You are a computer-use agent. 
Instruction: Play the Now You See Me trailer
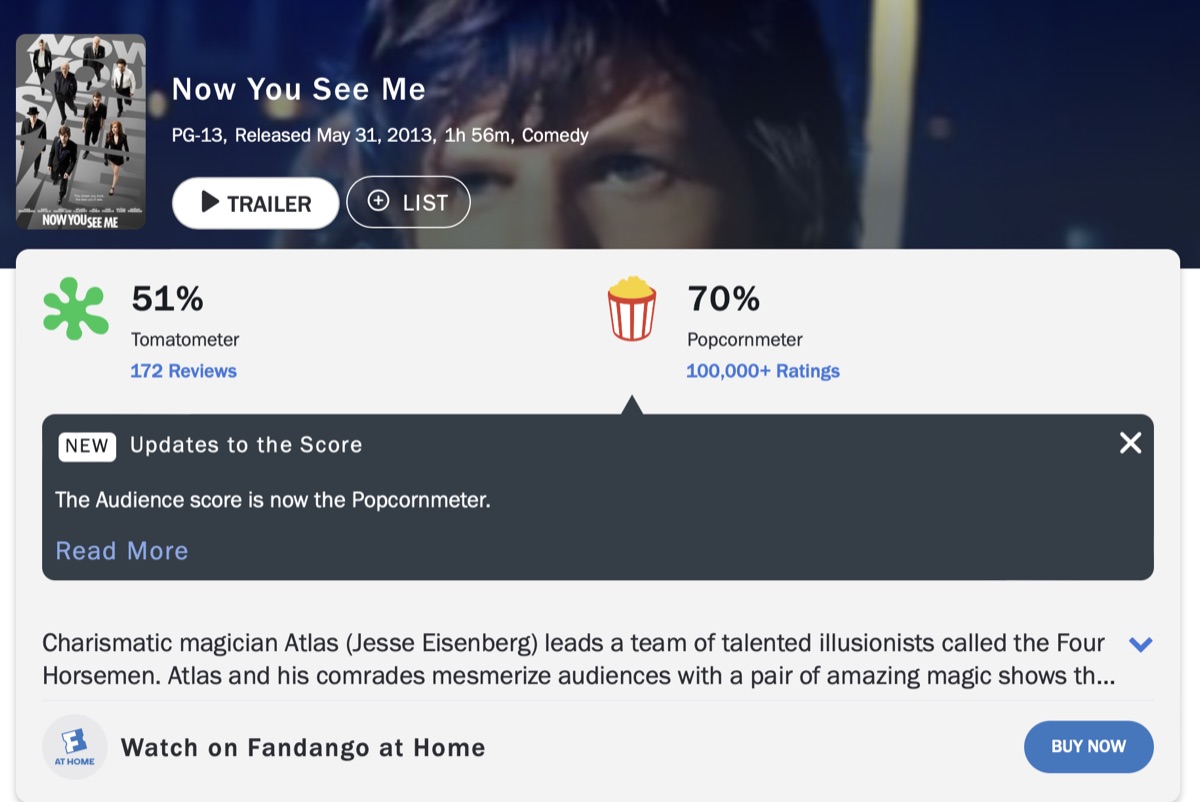255,203
